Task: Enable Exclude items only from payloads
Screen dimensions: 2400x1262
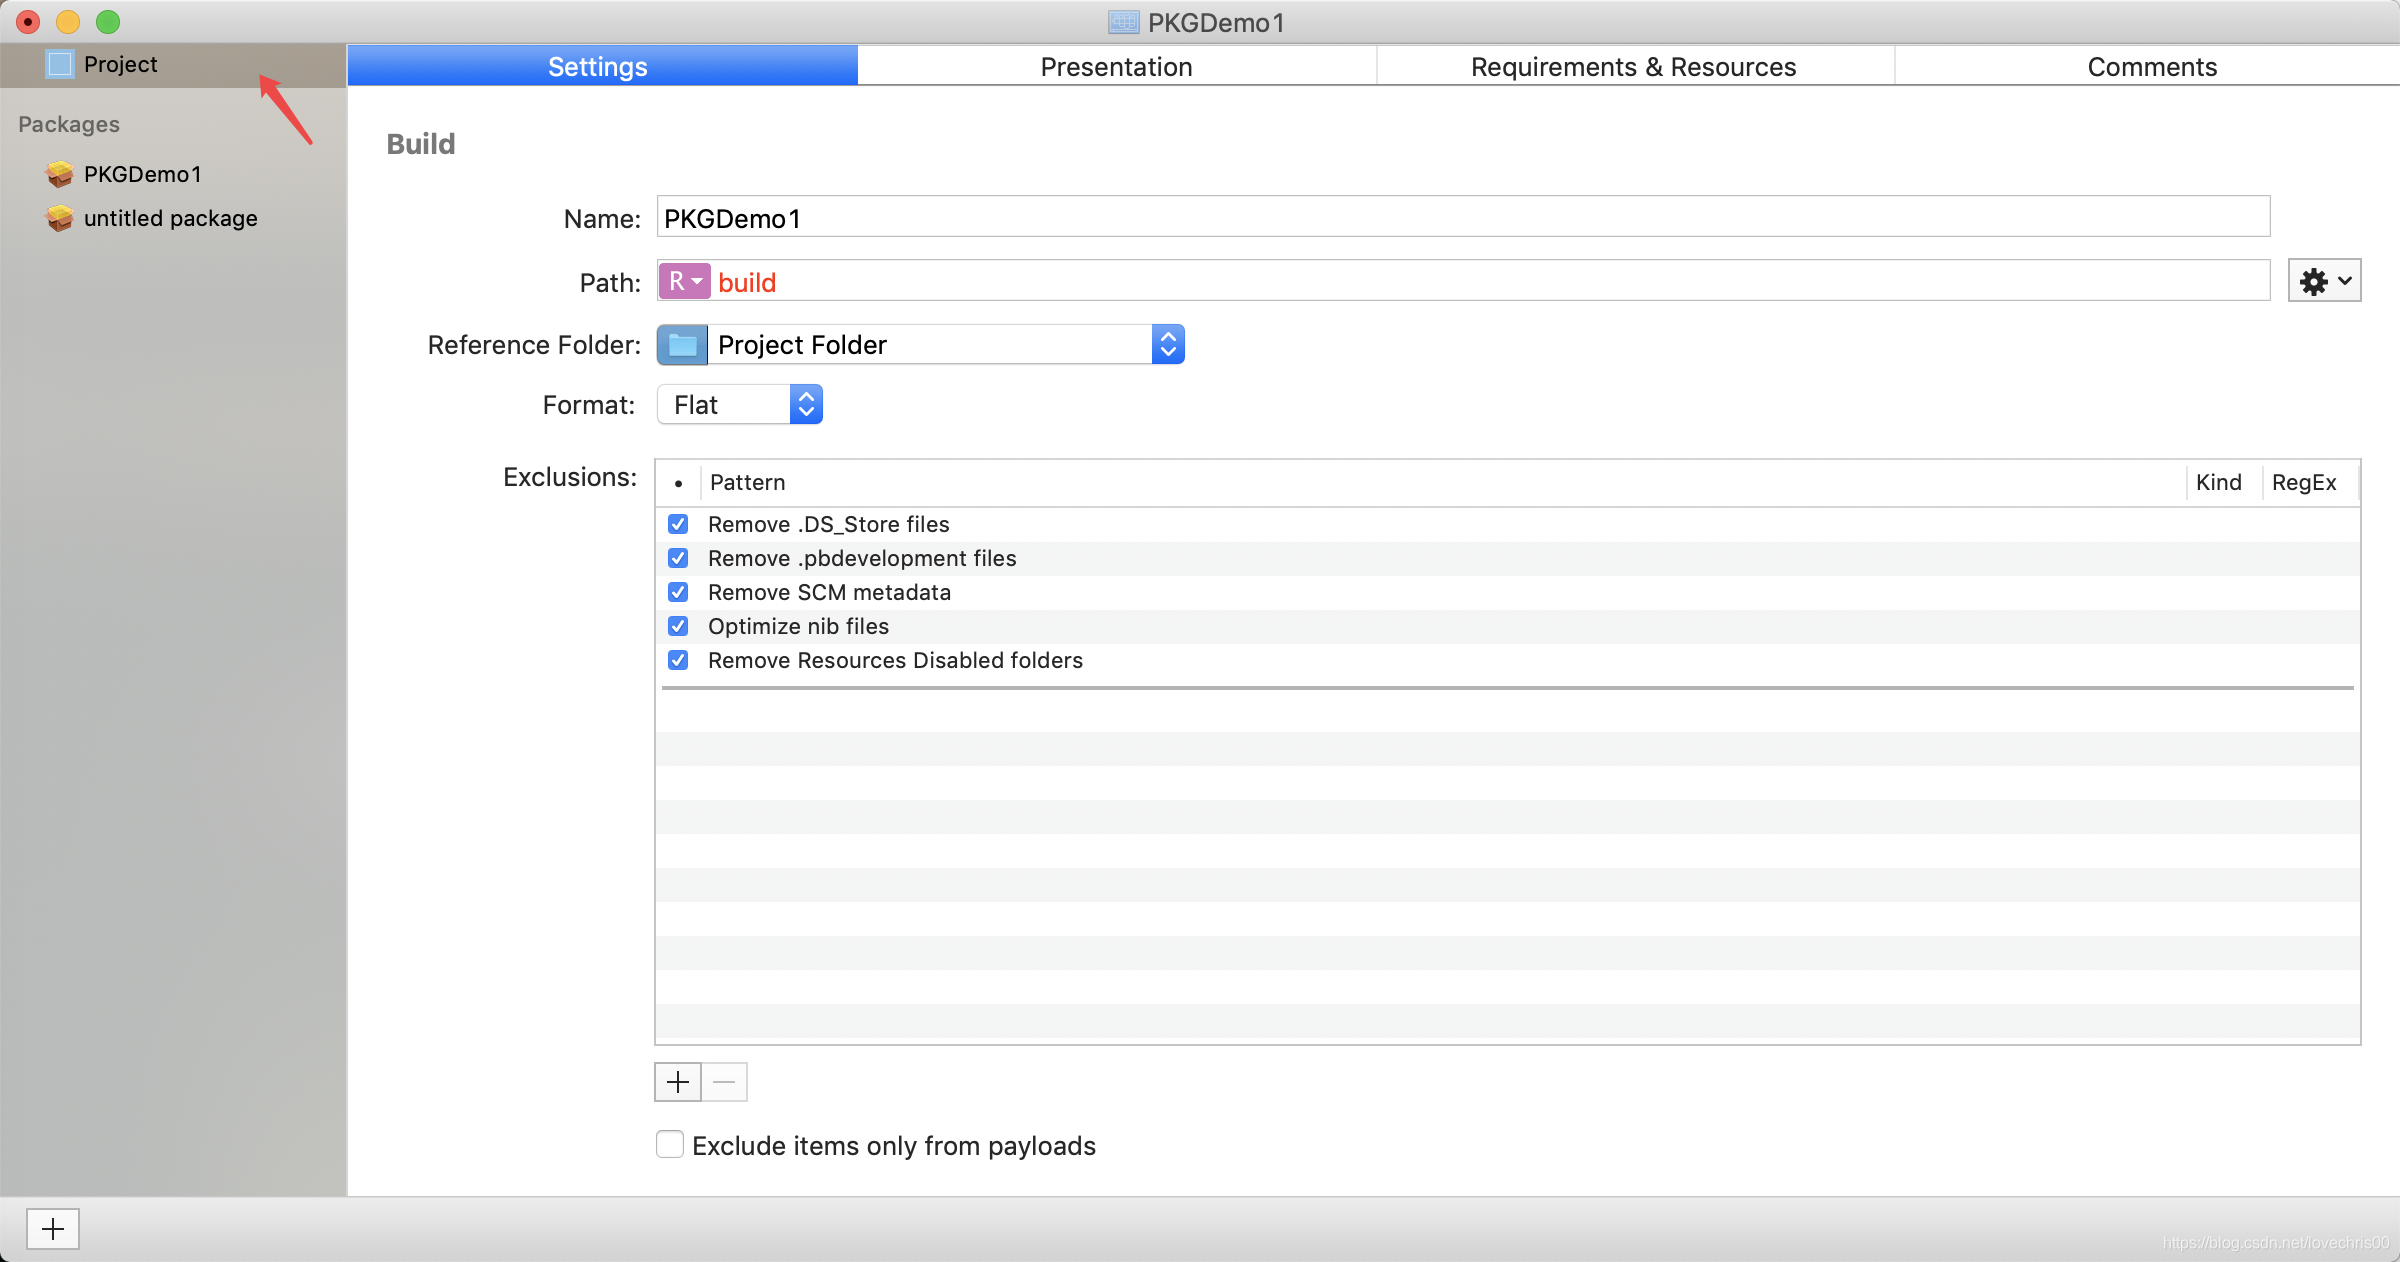Action: coord(670,1144)
